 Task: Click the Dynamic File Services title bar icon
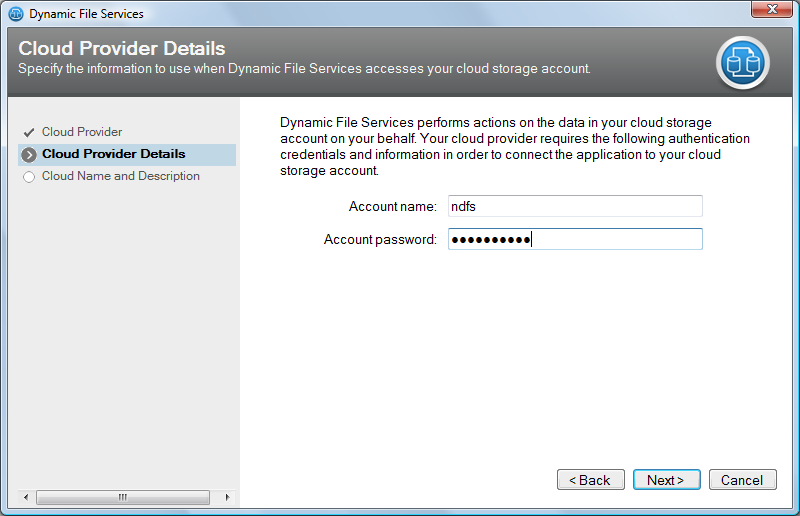[x=15, y=14]
